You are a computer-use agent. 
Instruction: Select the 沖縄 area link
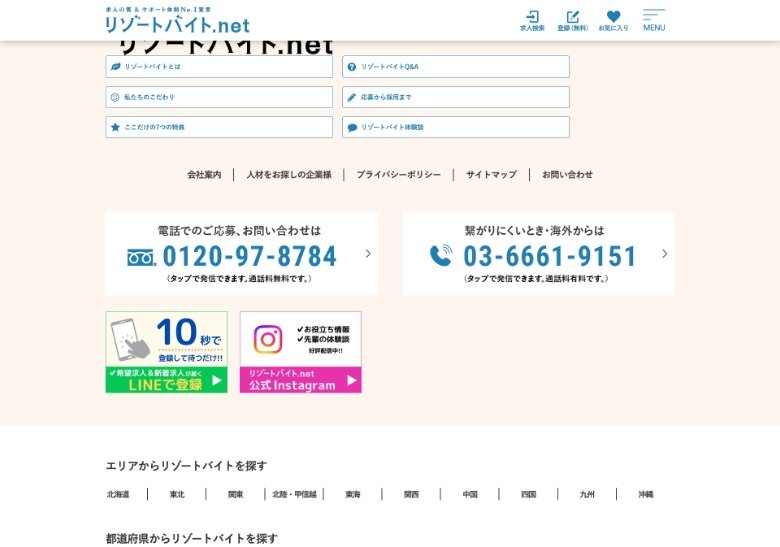(646, 494)
